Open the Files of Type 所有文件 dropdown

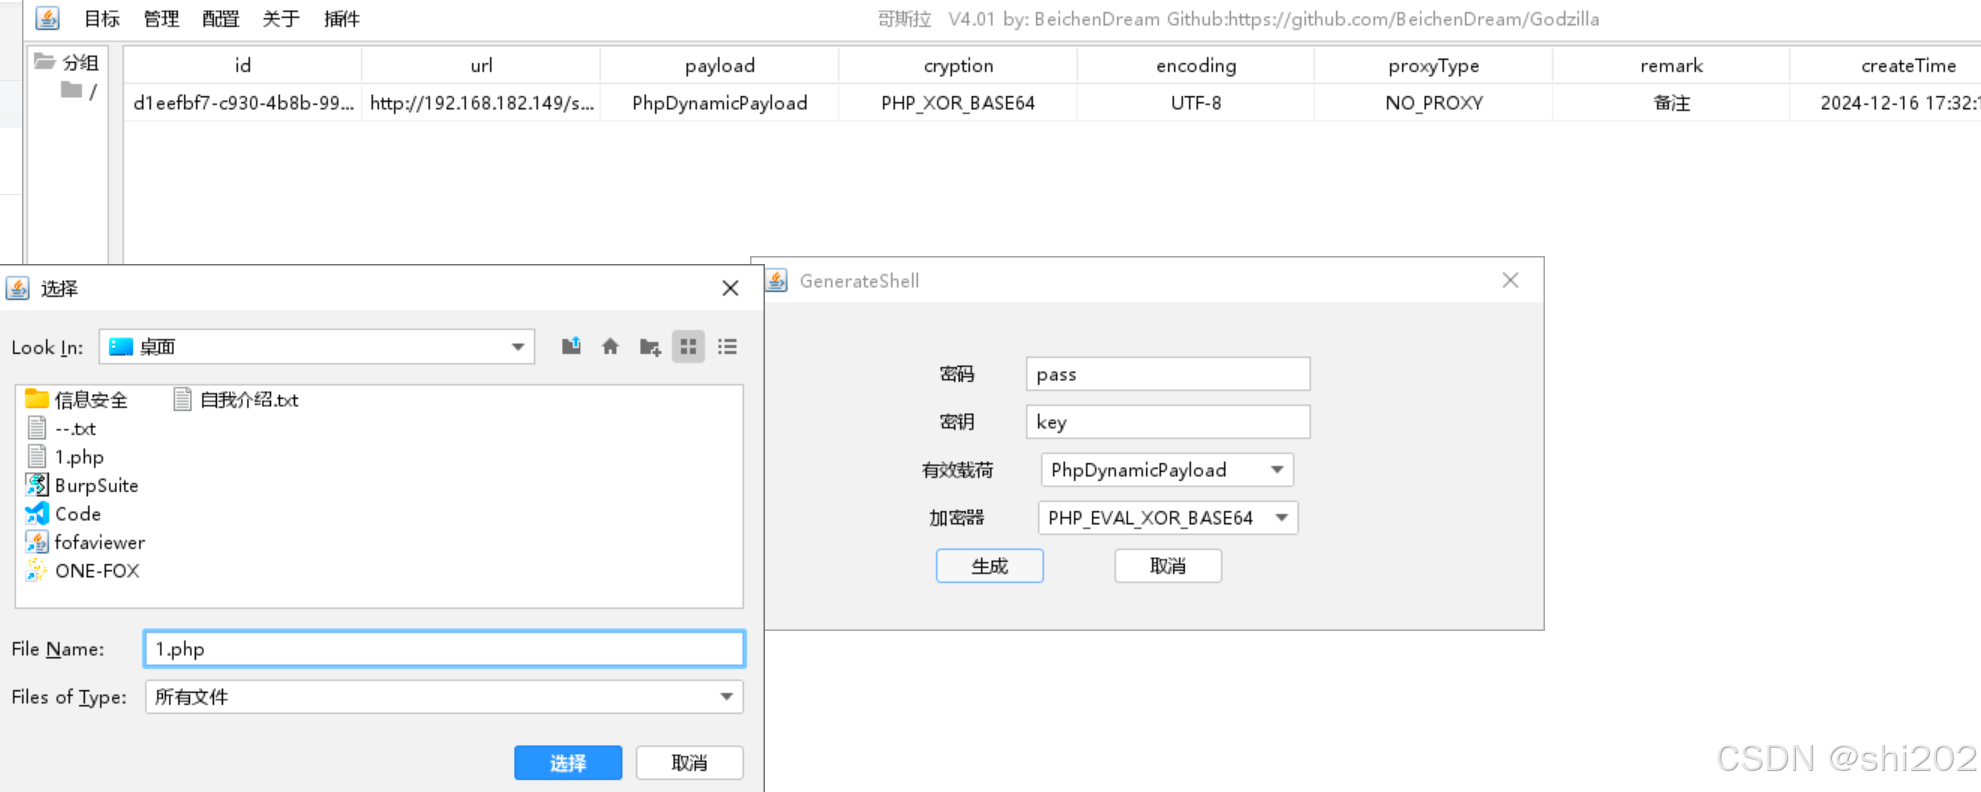444,697
